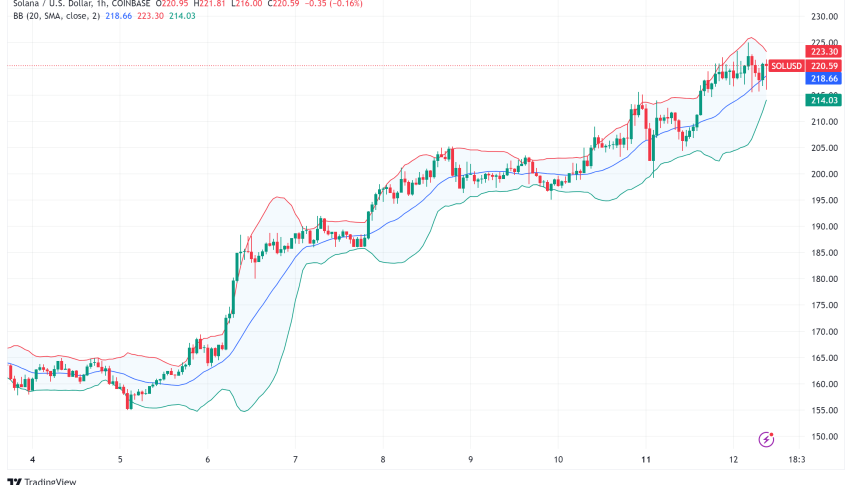The width and height of the screenshot is (852, 485).
Task: Open the BB (20, SMA, close, 2) indicator legend
Action: pyautogui.click(x=57, y=16)
